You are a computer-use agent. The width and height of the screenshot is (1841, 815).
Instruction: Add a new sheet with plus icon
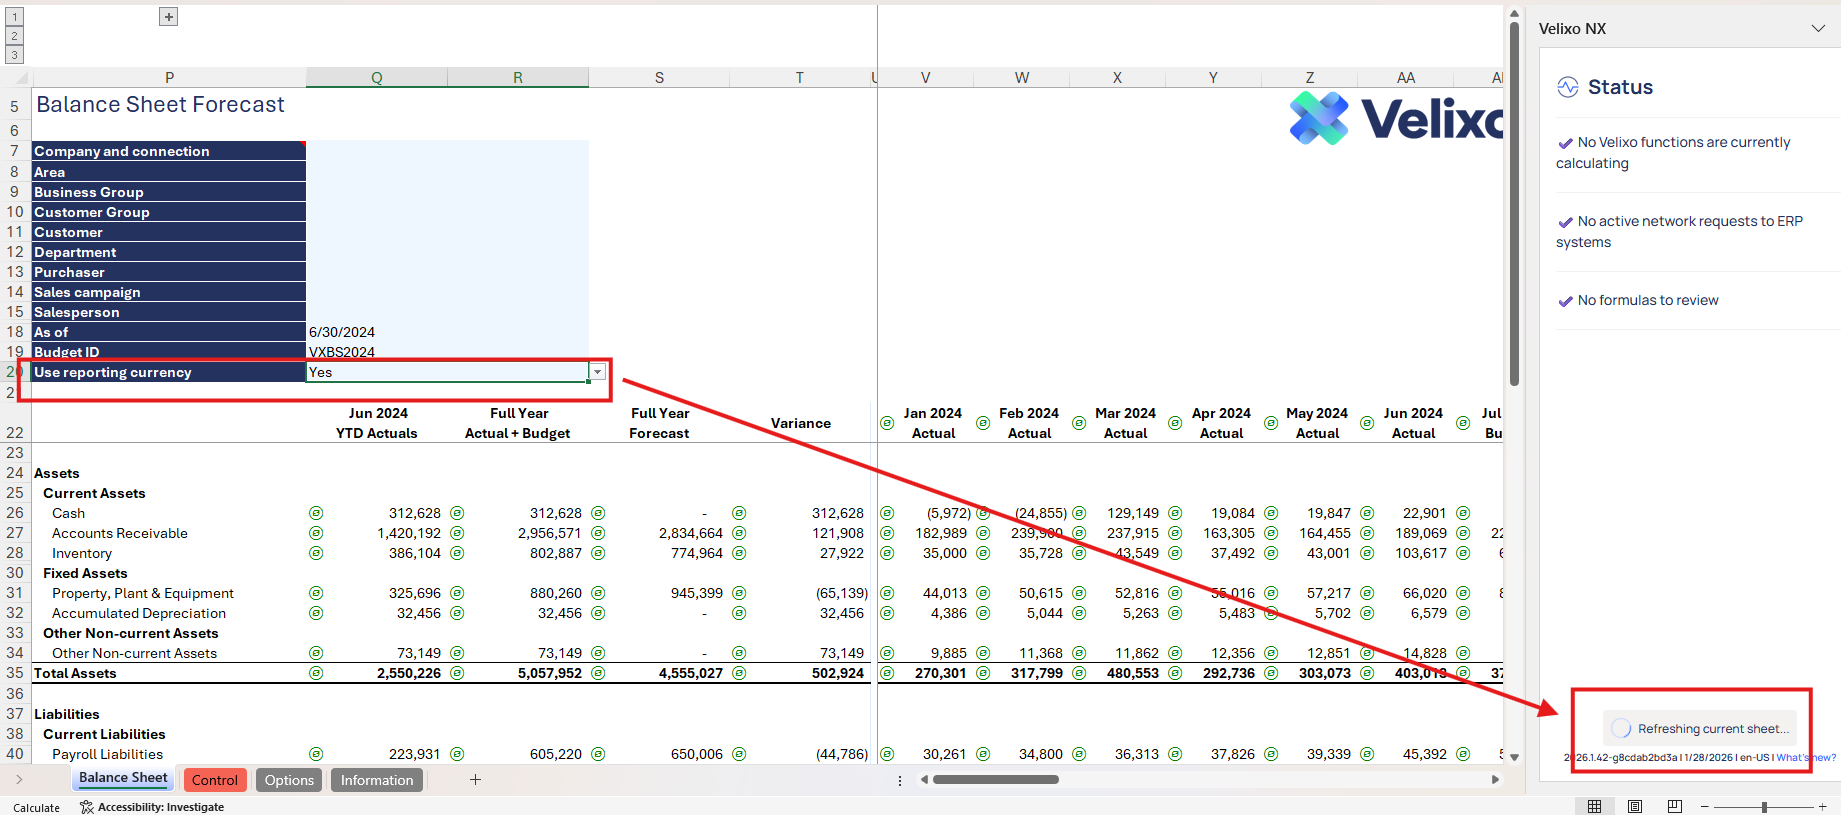click(475, 780)
